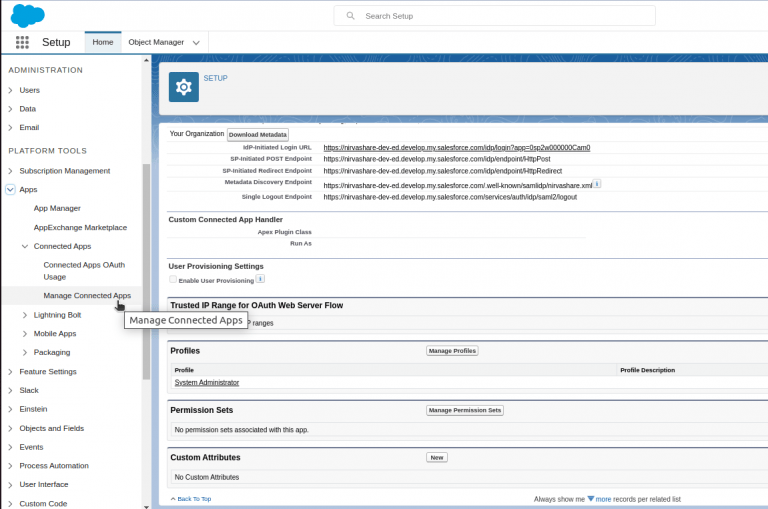768x509 pixels.
Task: Collapse the Apps section
Action: [10, 190]
